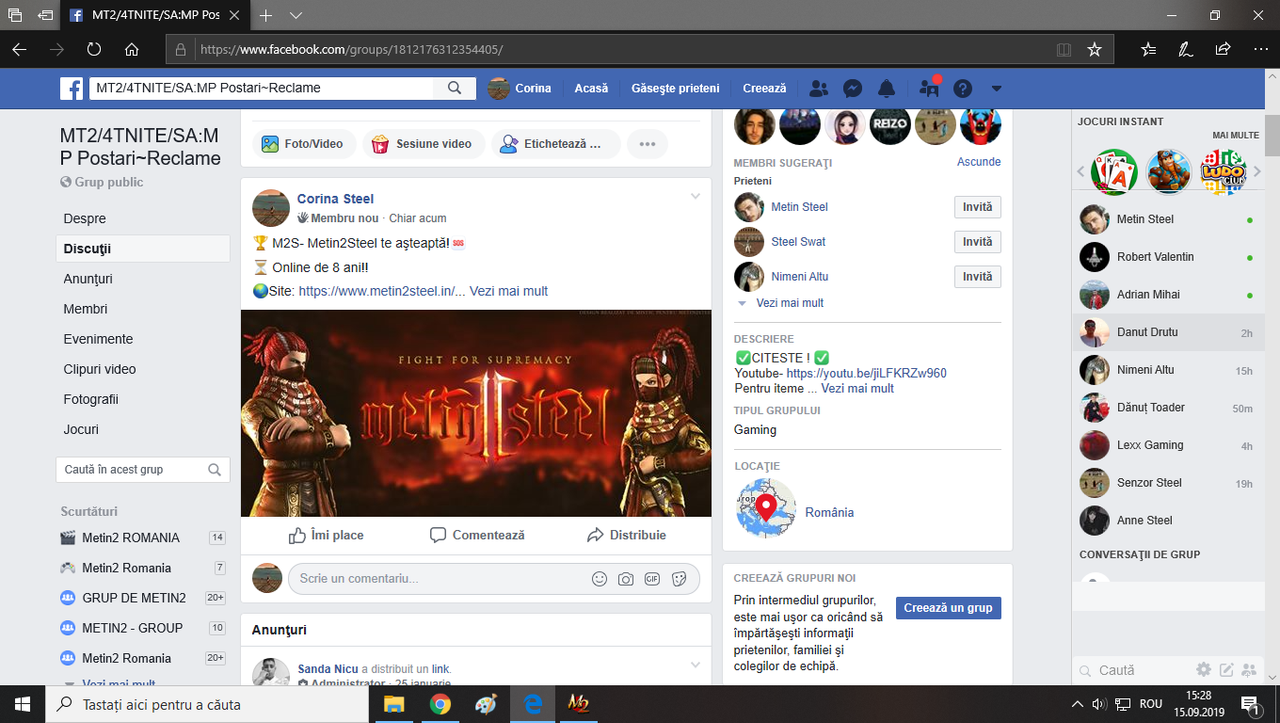Click Ascunde to hide suggested members
1280x723 pixels.
coord(979,162)
